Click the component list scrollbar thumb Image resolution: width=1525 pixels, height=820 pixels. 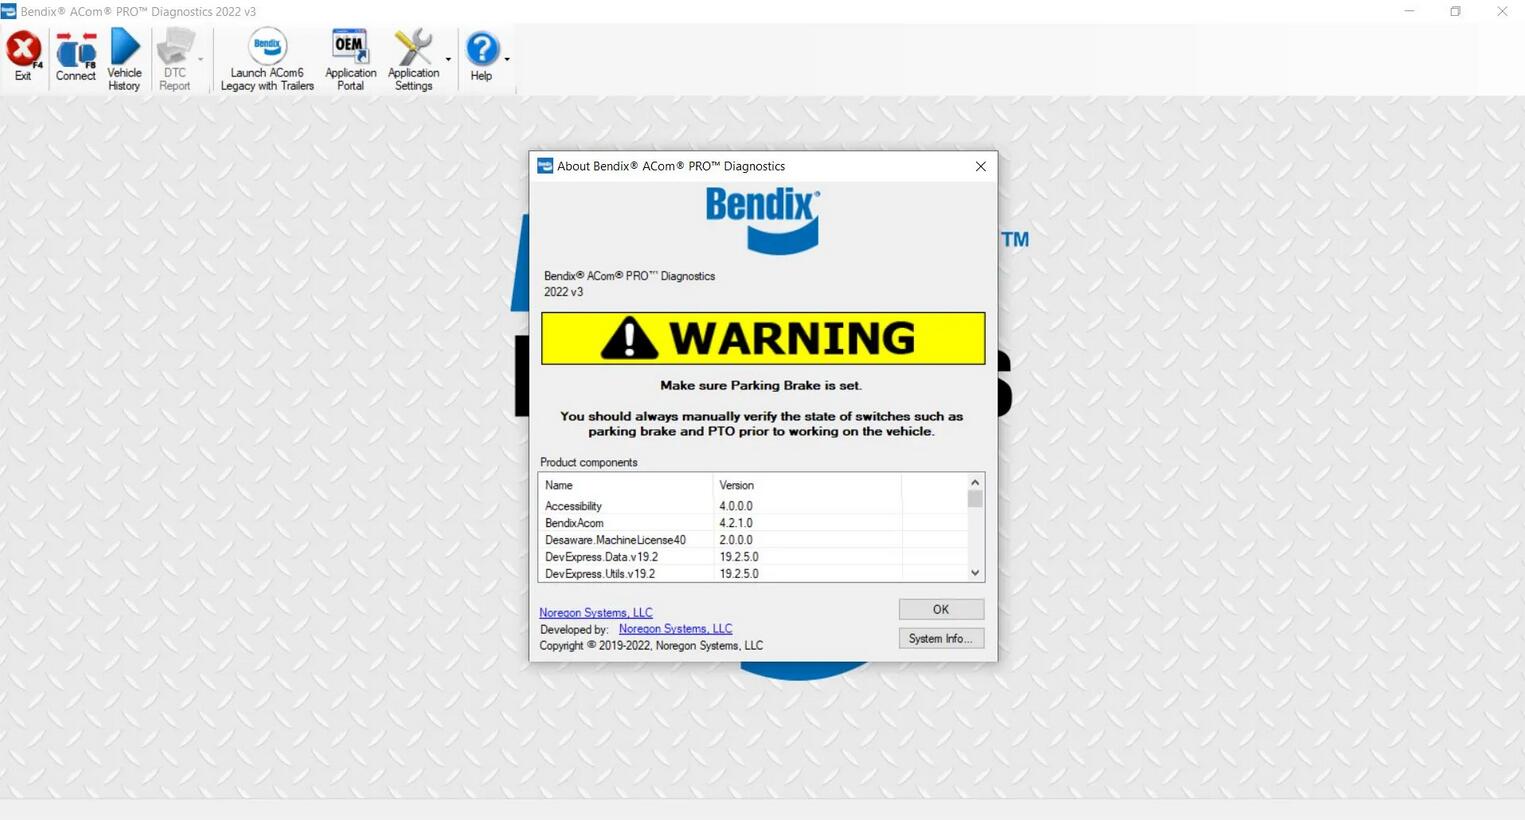975,498
